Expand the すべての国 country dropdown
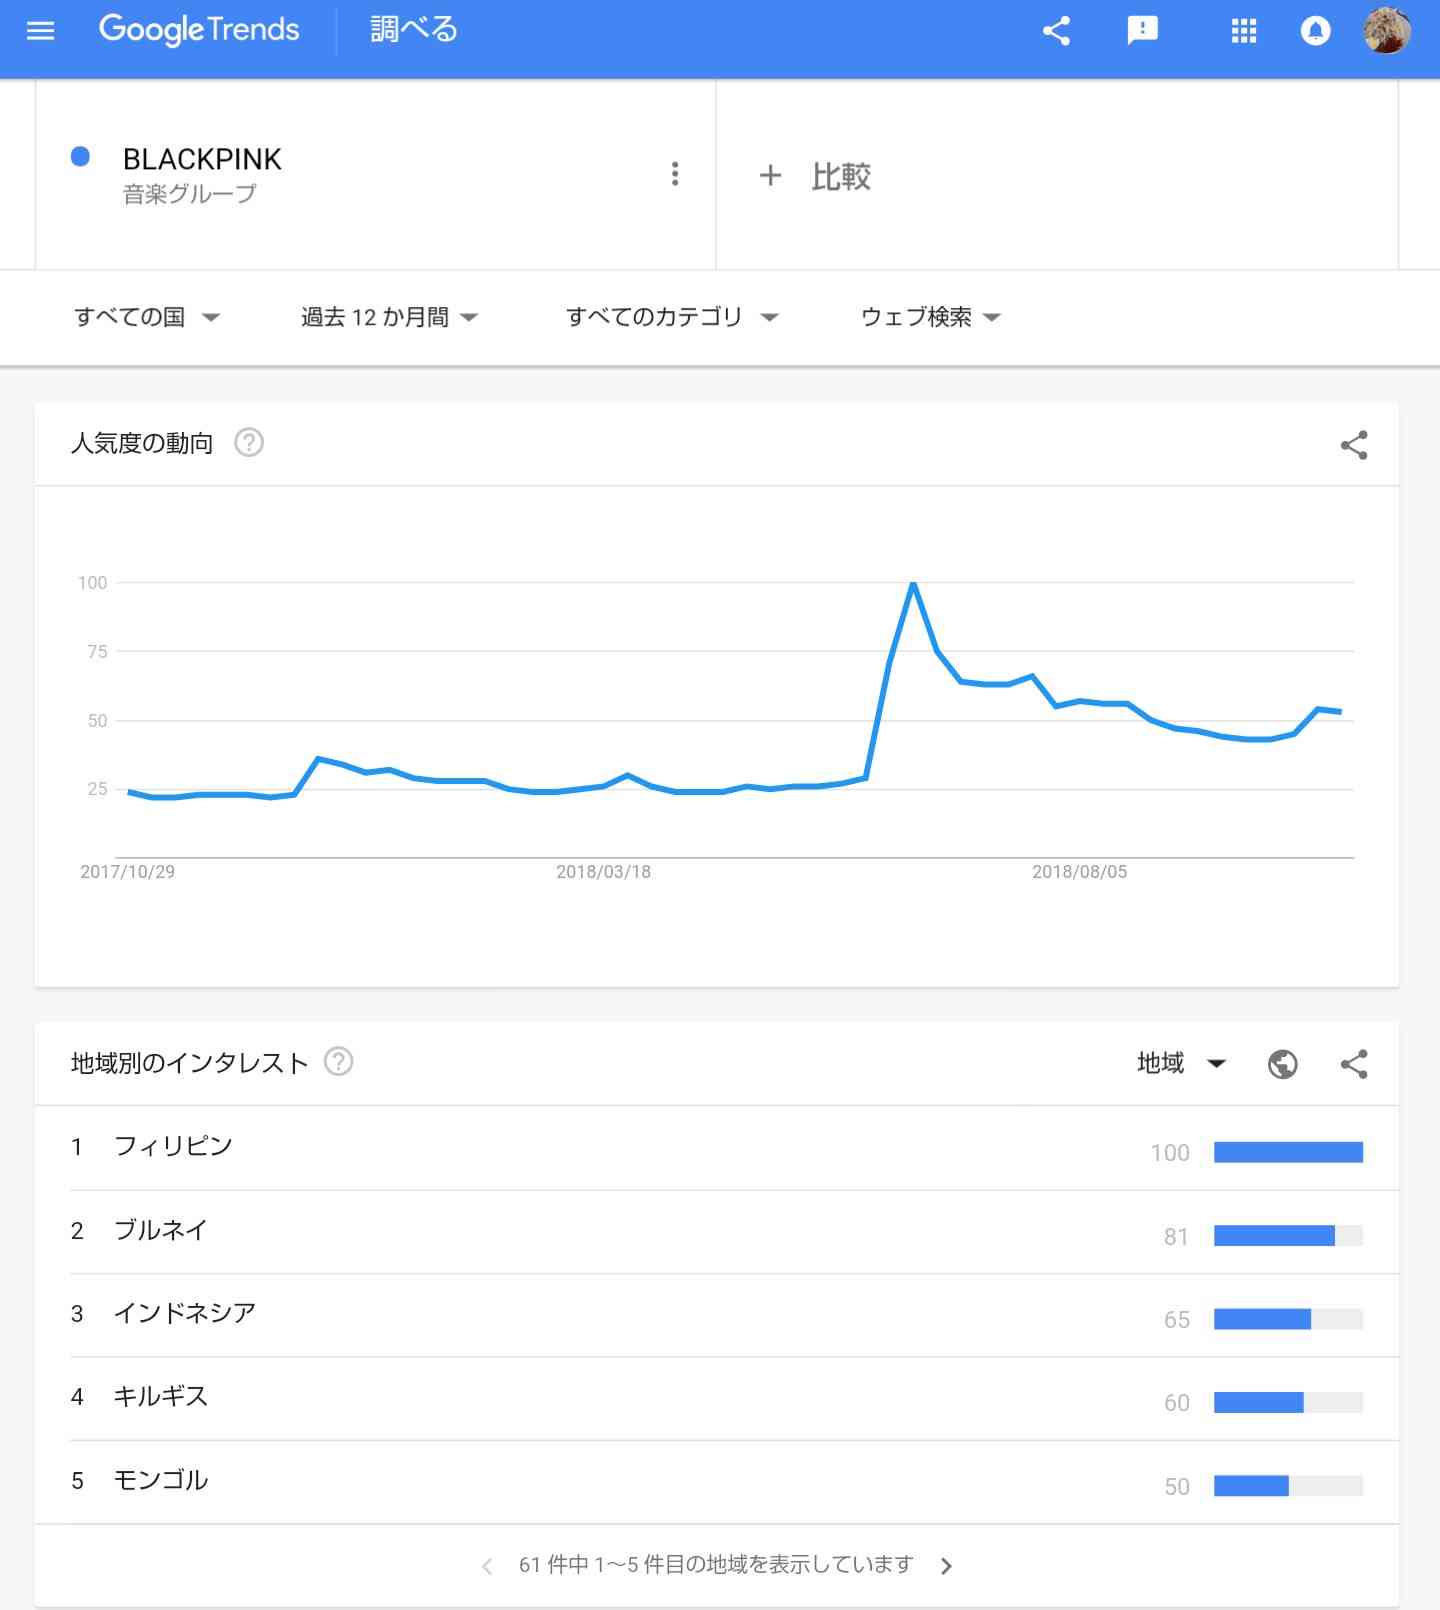This screenshot has height=1610, width=1440. [x=147, y=317]
